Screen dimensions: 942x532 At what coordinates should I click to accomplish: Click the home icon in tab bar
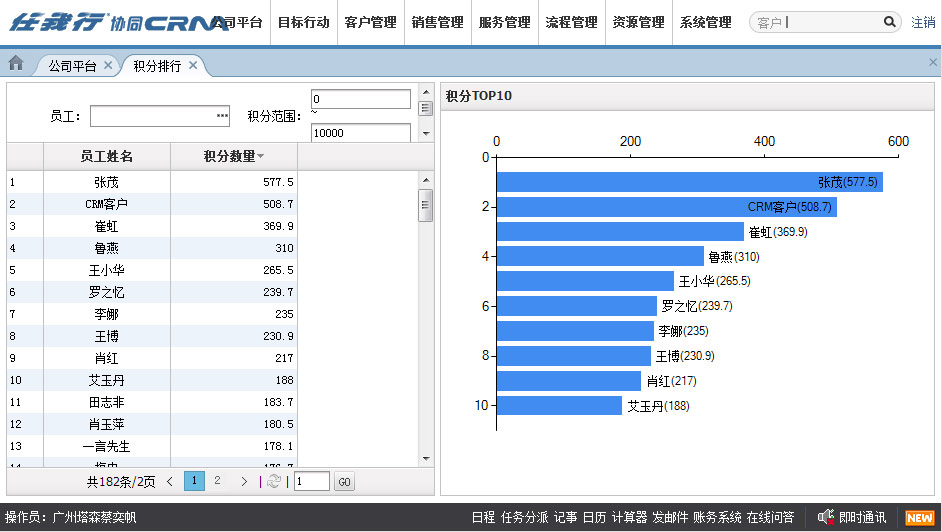point(16,64)
